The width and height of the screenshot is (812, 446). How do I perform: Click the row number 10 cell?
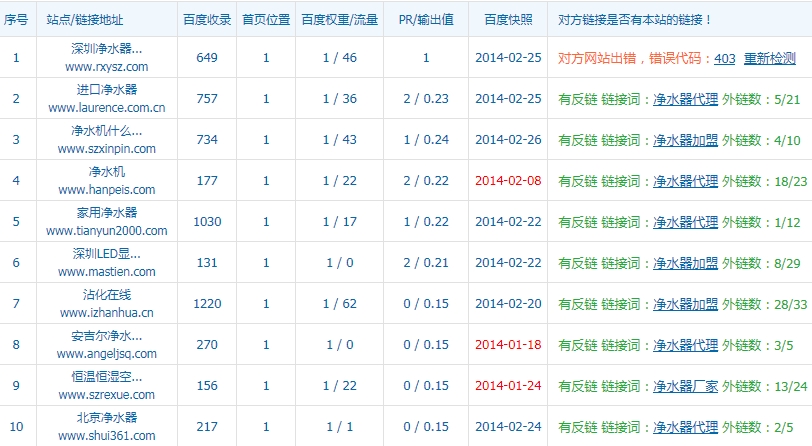17,426
